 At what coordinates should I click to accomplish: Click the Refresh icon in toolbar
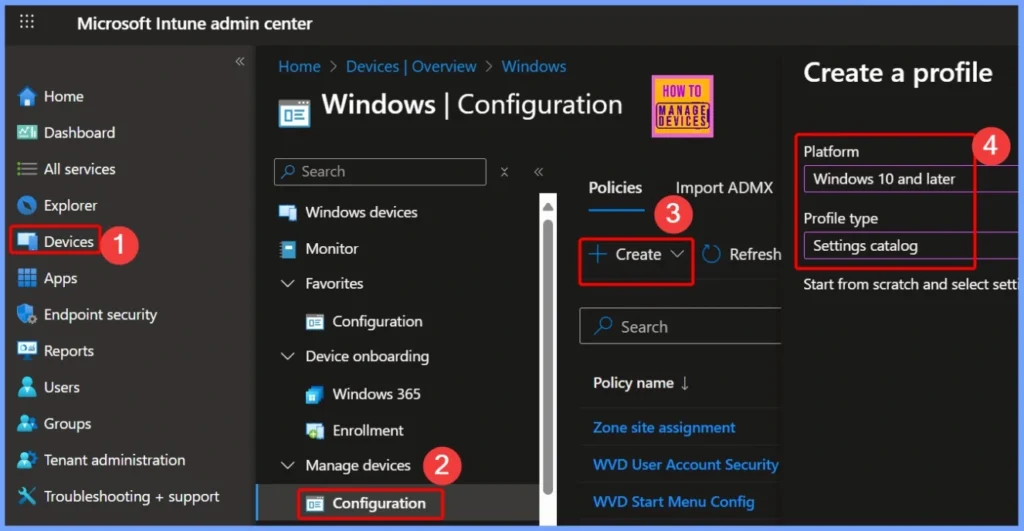(x=711, y=254)
